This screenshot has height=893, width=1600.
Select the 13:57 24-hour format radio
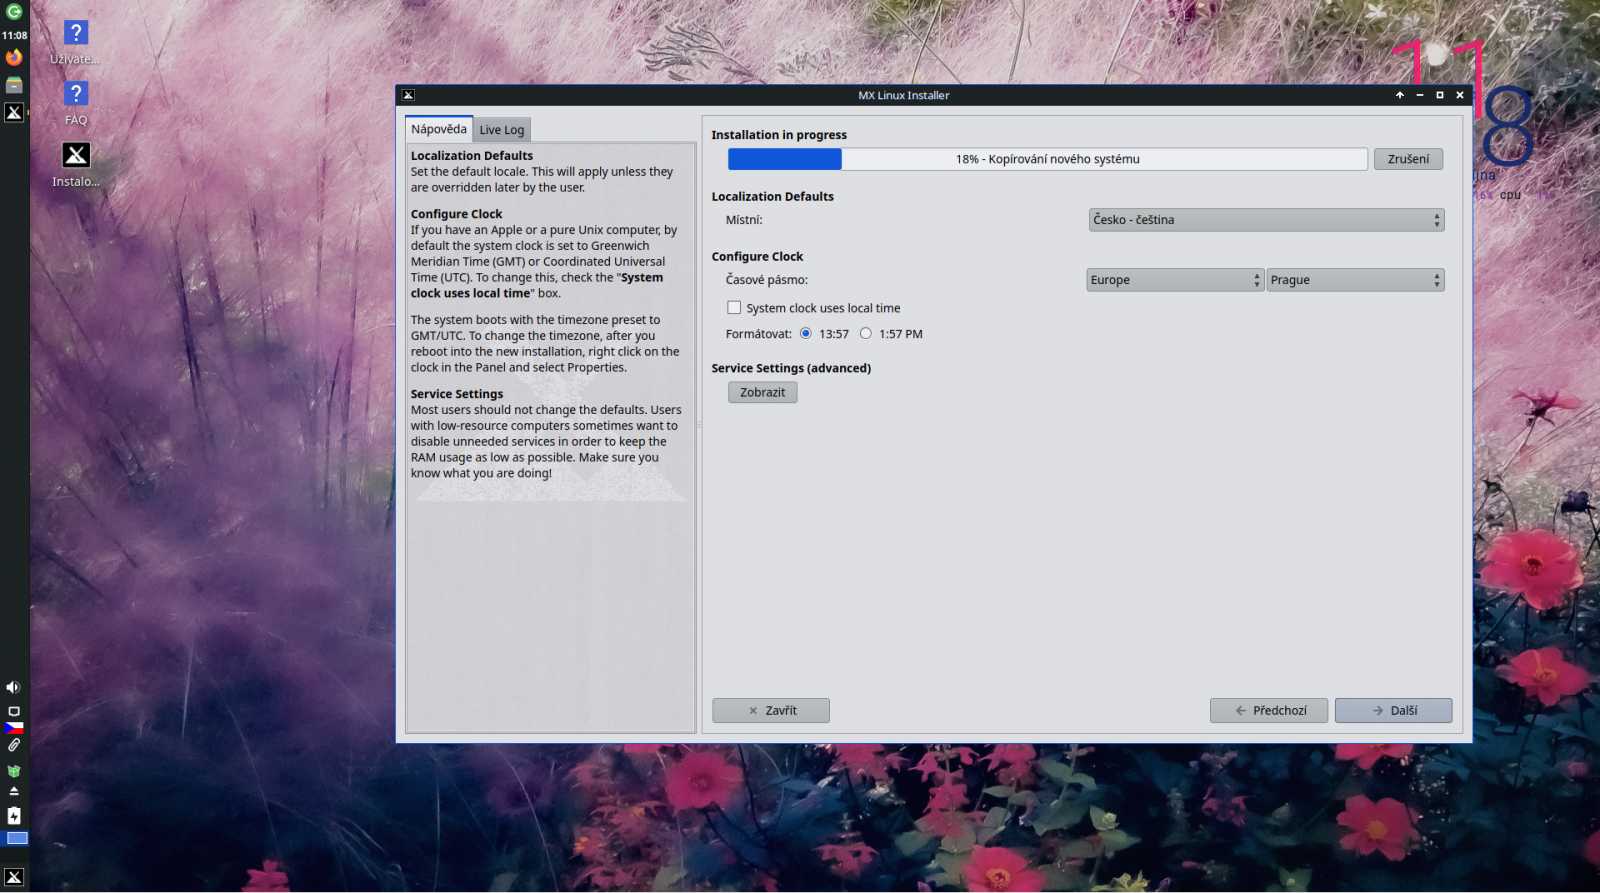click(x=806, y=334)
